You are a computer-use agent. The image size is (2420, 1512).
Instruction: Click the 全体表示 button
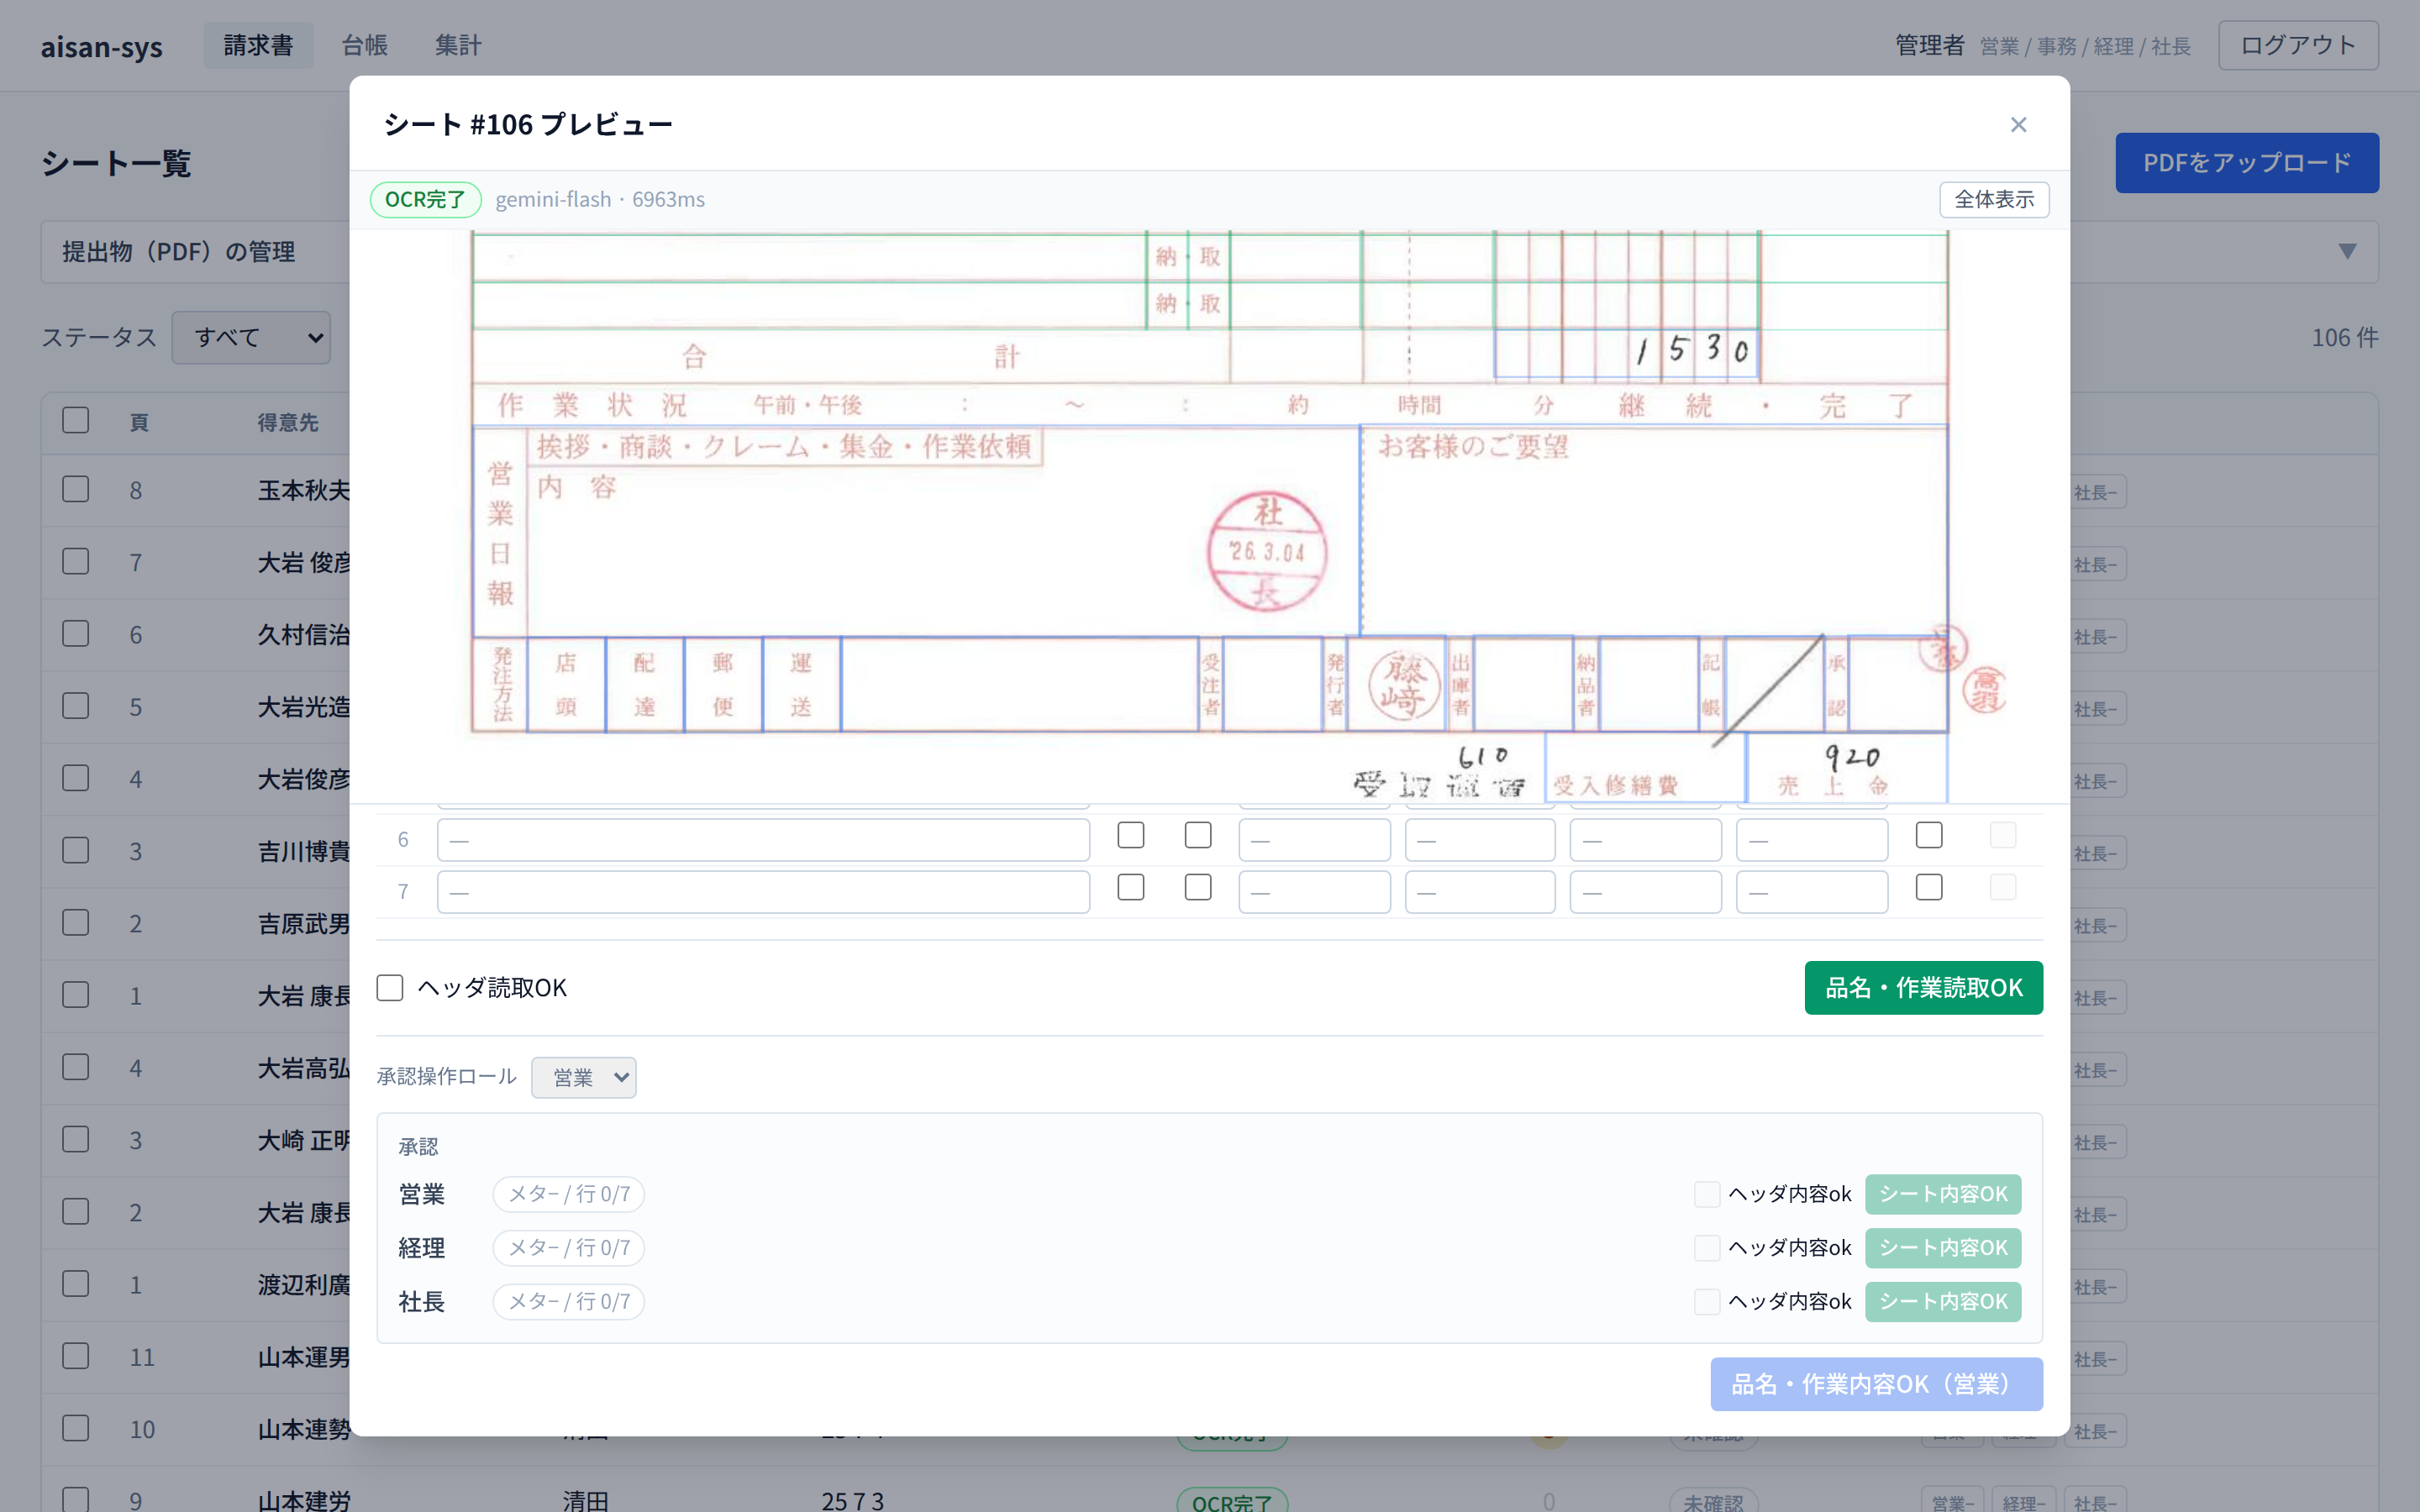tap(1994, 199)
